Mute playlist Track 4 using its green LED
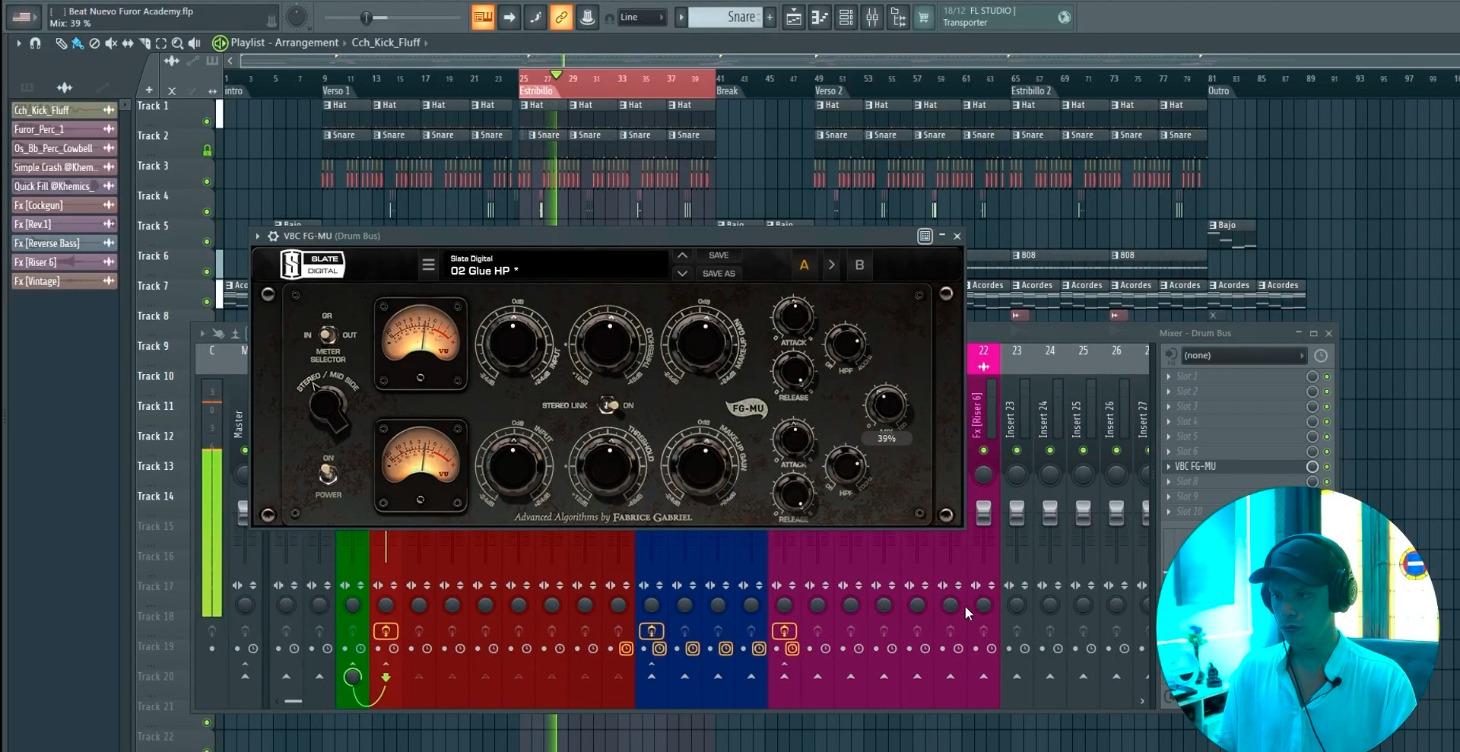 click(x=207, y=212)
